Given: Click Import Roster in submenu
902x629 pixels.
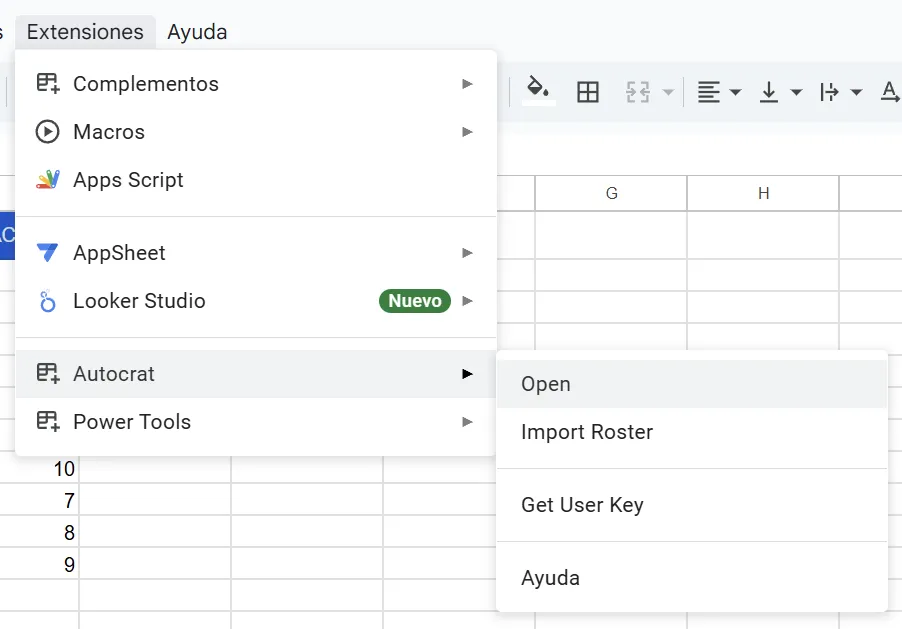Looking at the screenshot, I should pyautogui.click(x=692, y=432).
